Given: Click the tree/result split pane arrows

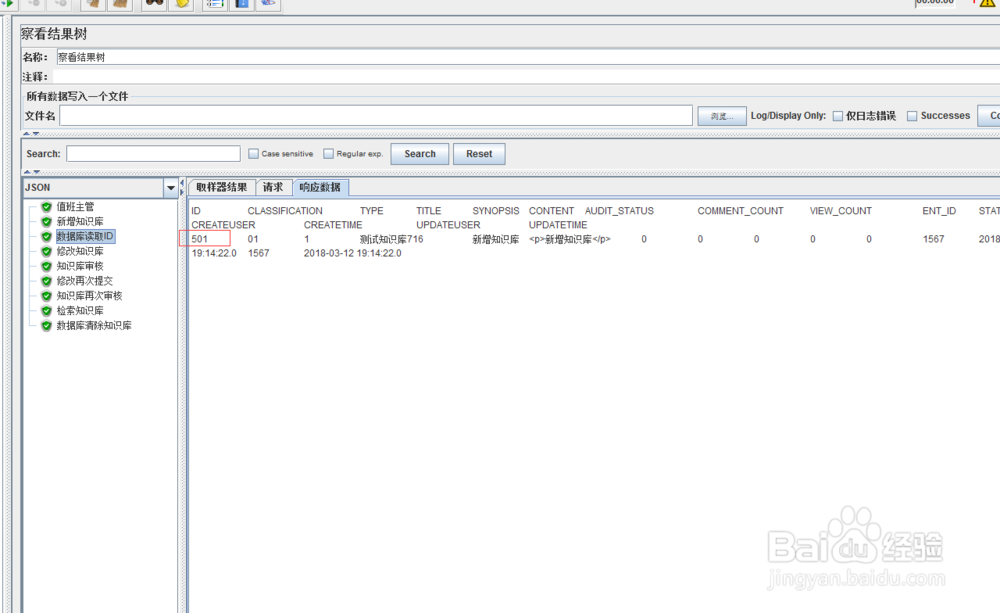Looking at the screenshot, I should point(182,187).
